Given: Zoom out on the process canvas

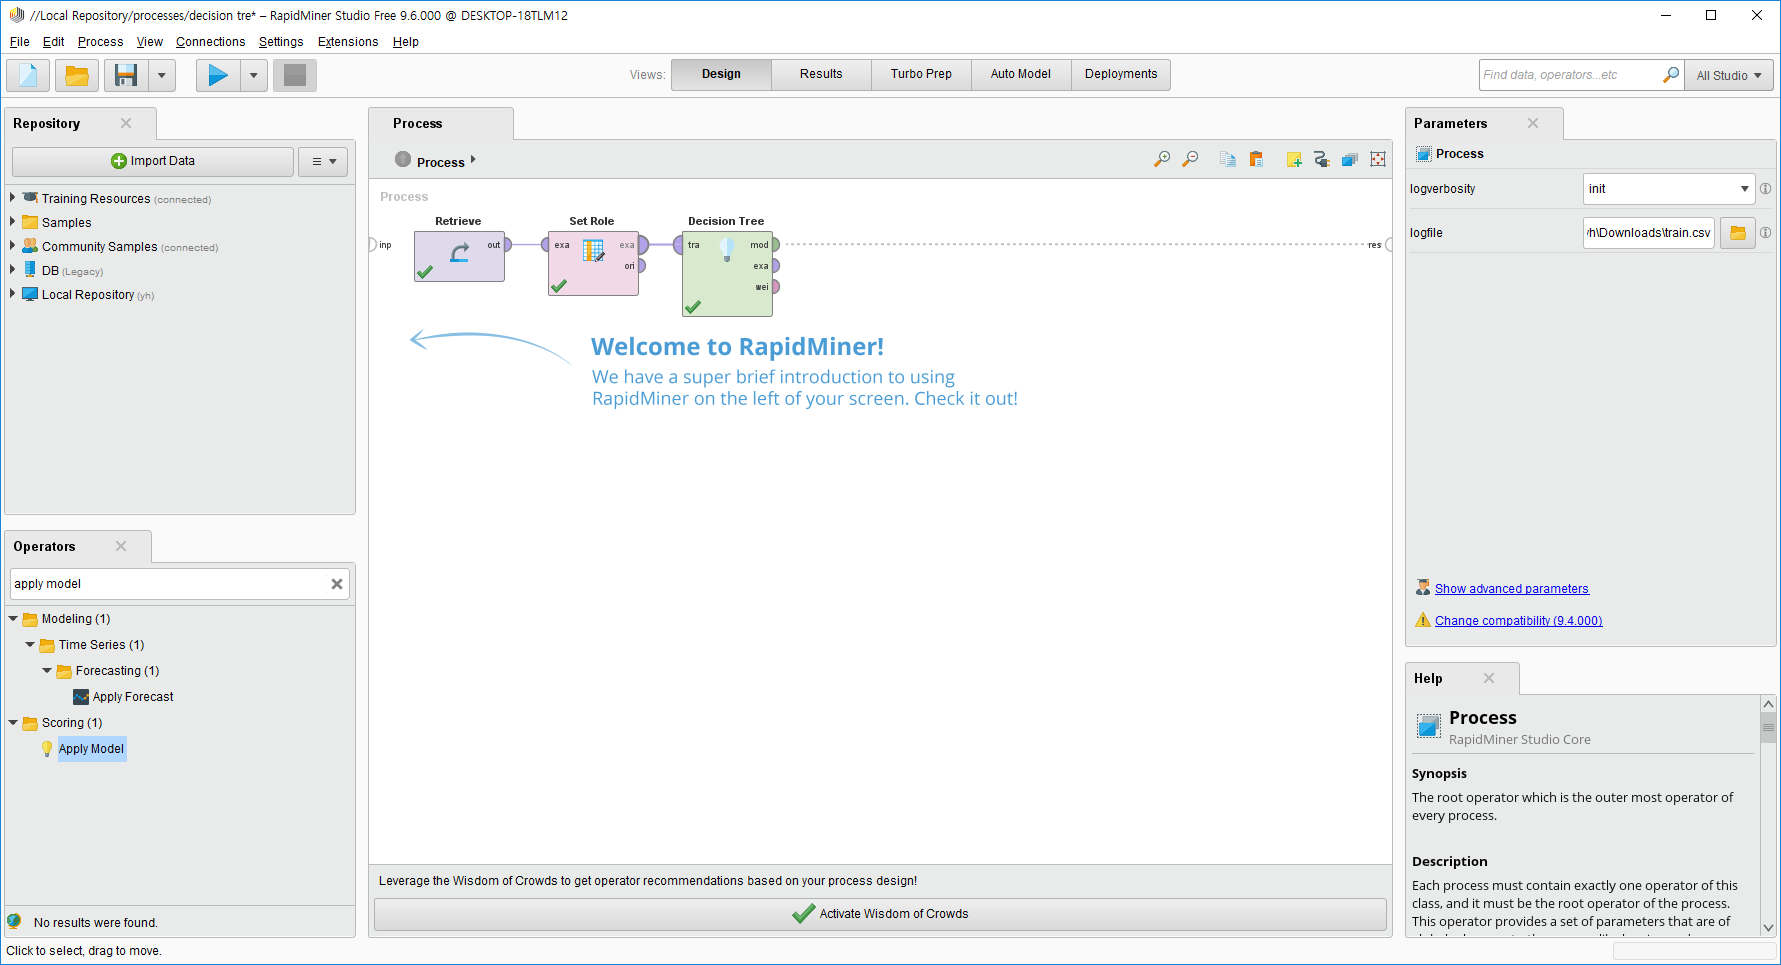Looking at the screenshot, I should click(1190, 159).
